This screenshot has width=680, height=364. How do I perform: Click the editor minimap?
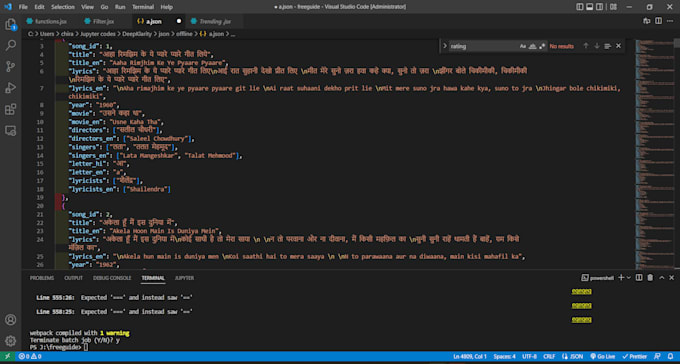tap(654, 154)
